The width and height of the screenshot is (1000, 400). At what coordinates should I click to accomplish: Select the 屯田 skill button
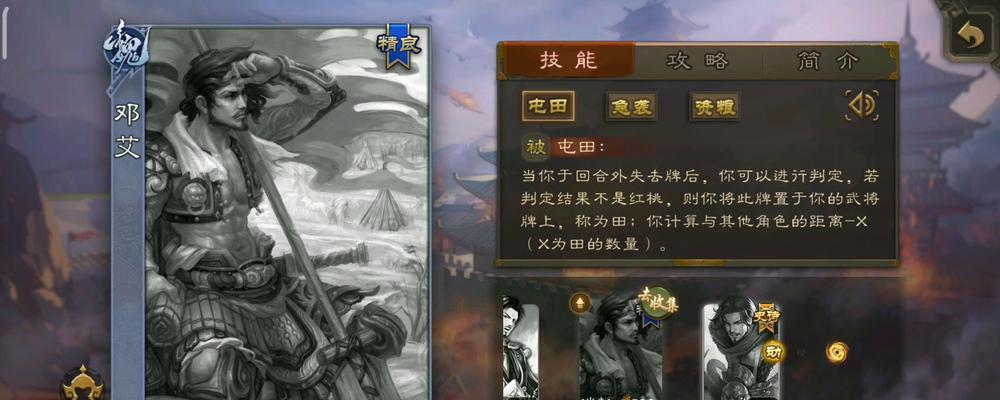tap(548, 107)
